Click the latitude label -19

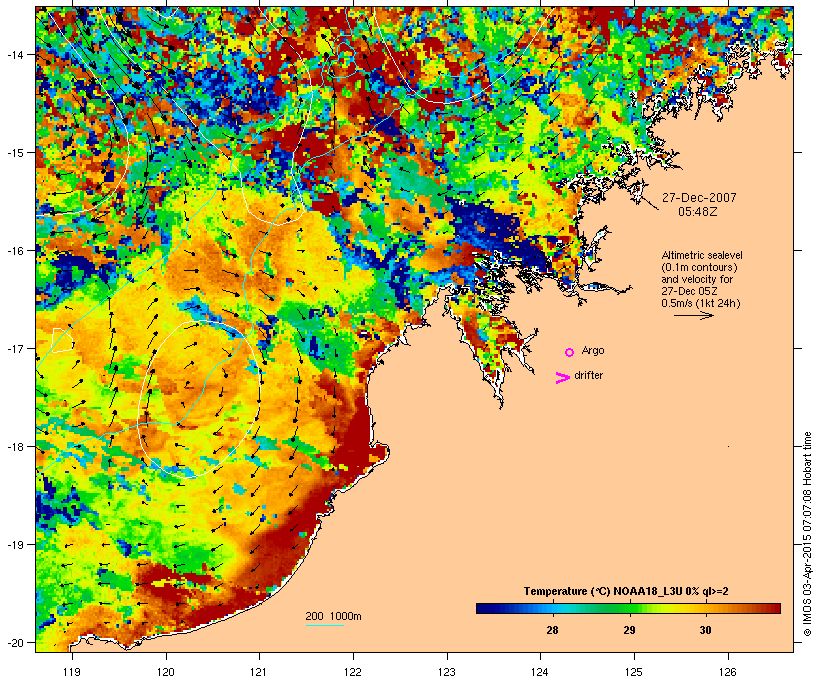(15, 545)
